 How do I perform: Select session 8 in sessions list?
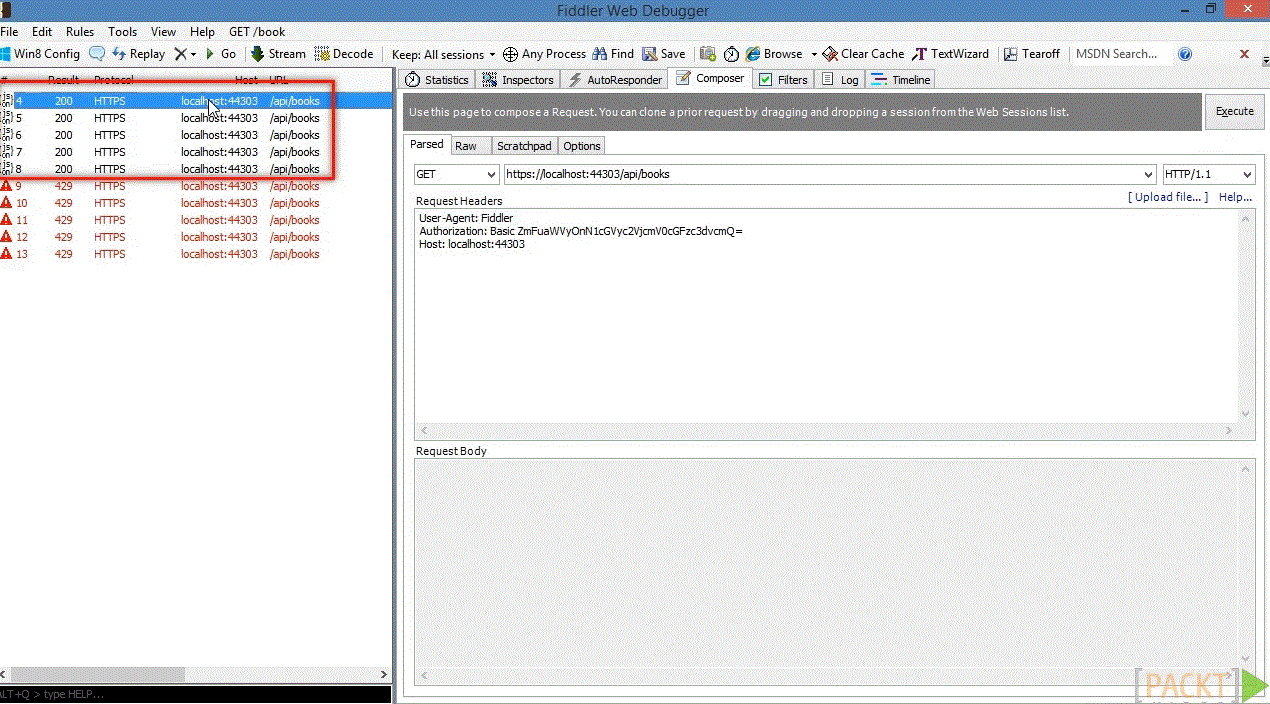(196, 169)
